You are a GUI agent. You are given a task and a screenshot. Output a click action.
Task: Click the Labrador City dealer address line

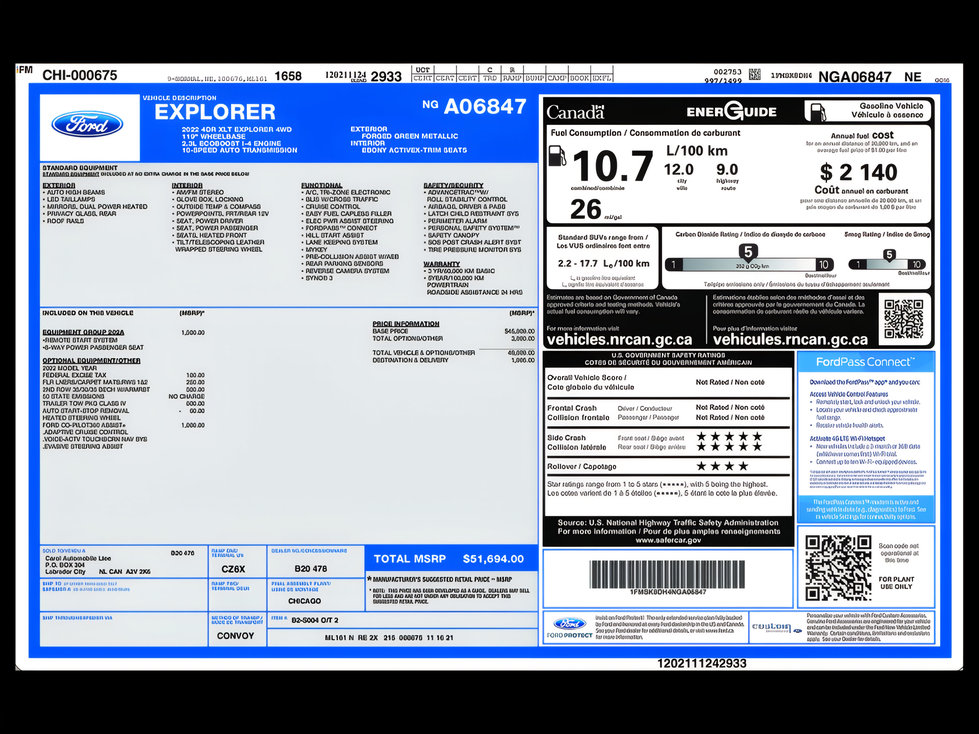97,572
